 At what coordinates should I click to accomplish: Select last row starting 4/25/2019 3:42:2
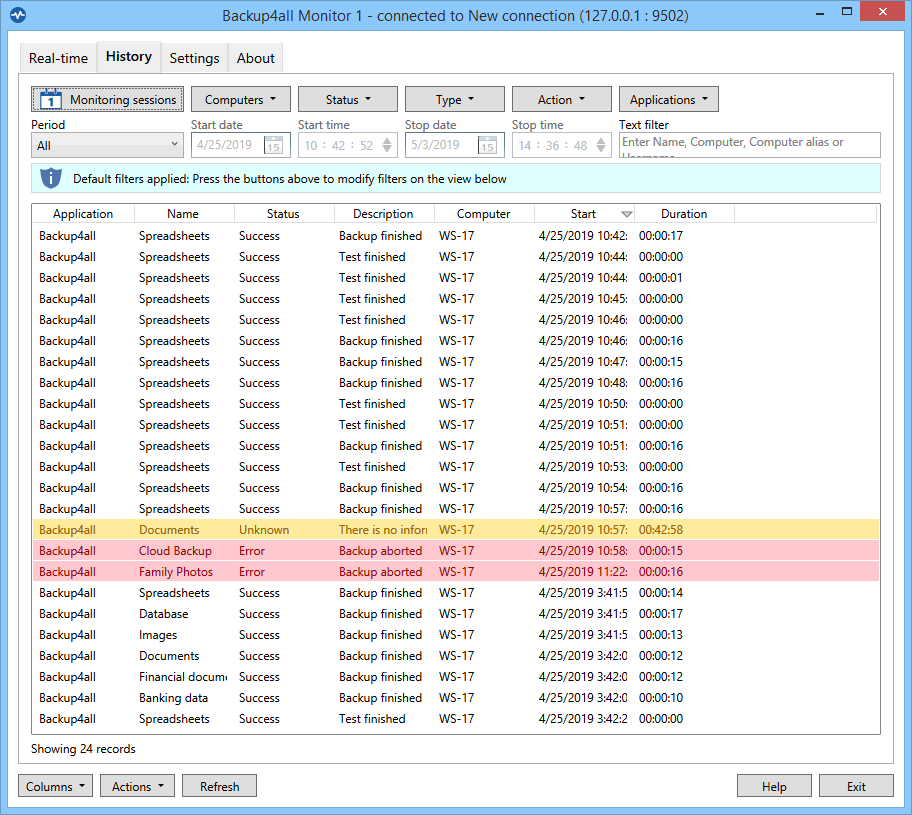click(x=456, y=718)
